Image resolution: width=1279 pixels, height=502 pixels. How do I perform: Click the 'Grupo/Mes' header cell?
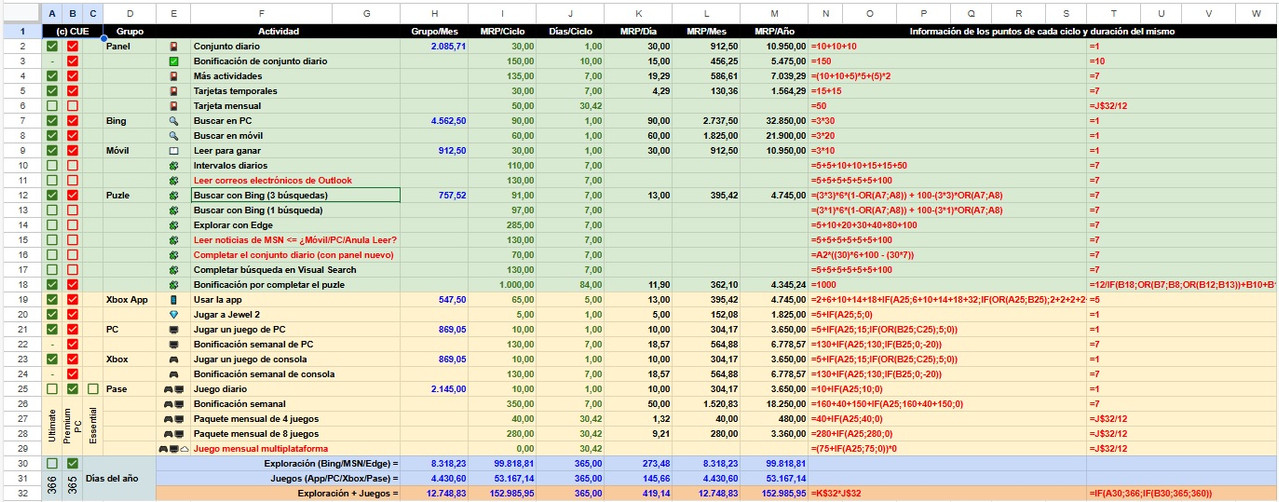point(434,32)
